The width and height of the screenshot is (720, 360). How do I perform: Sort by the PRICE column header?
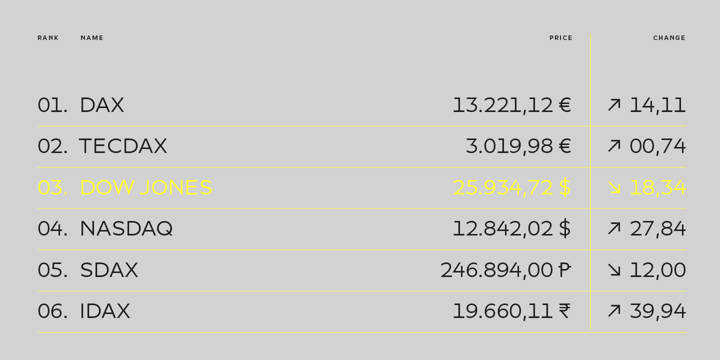(x=561, y=38)
